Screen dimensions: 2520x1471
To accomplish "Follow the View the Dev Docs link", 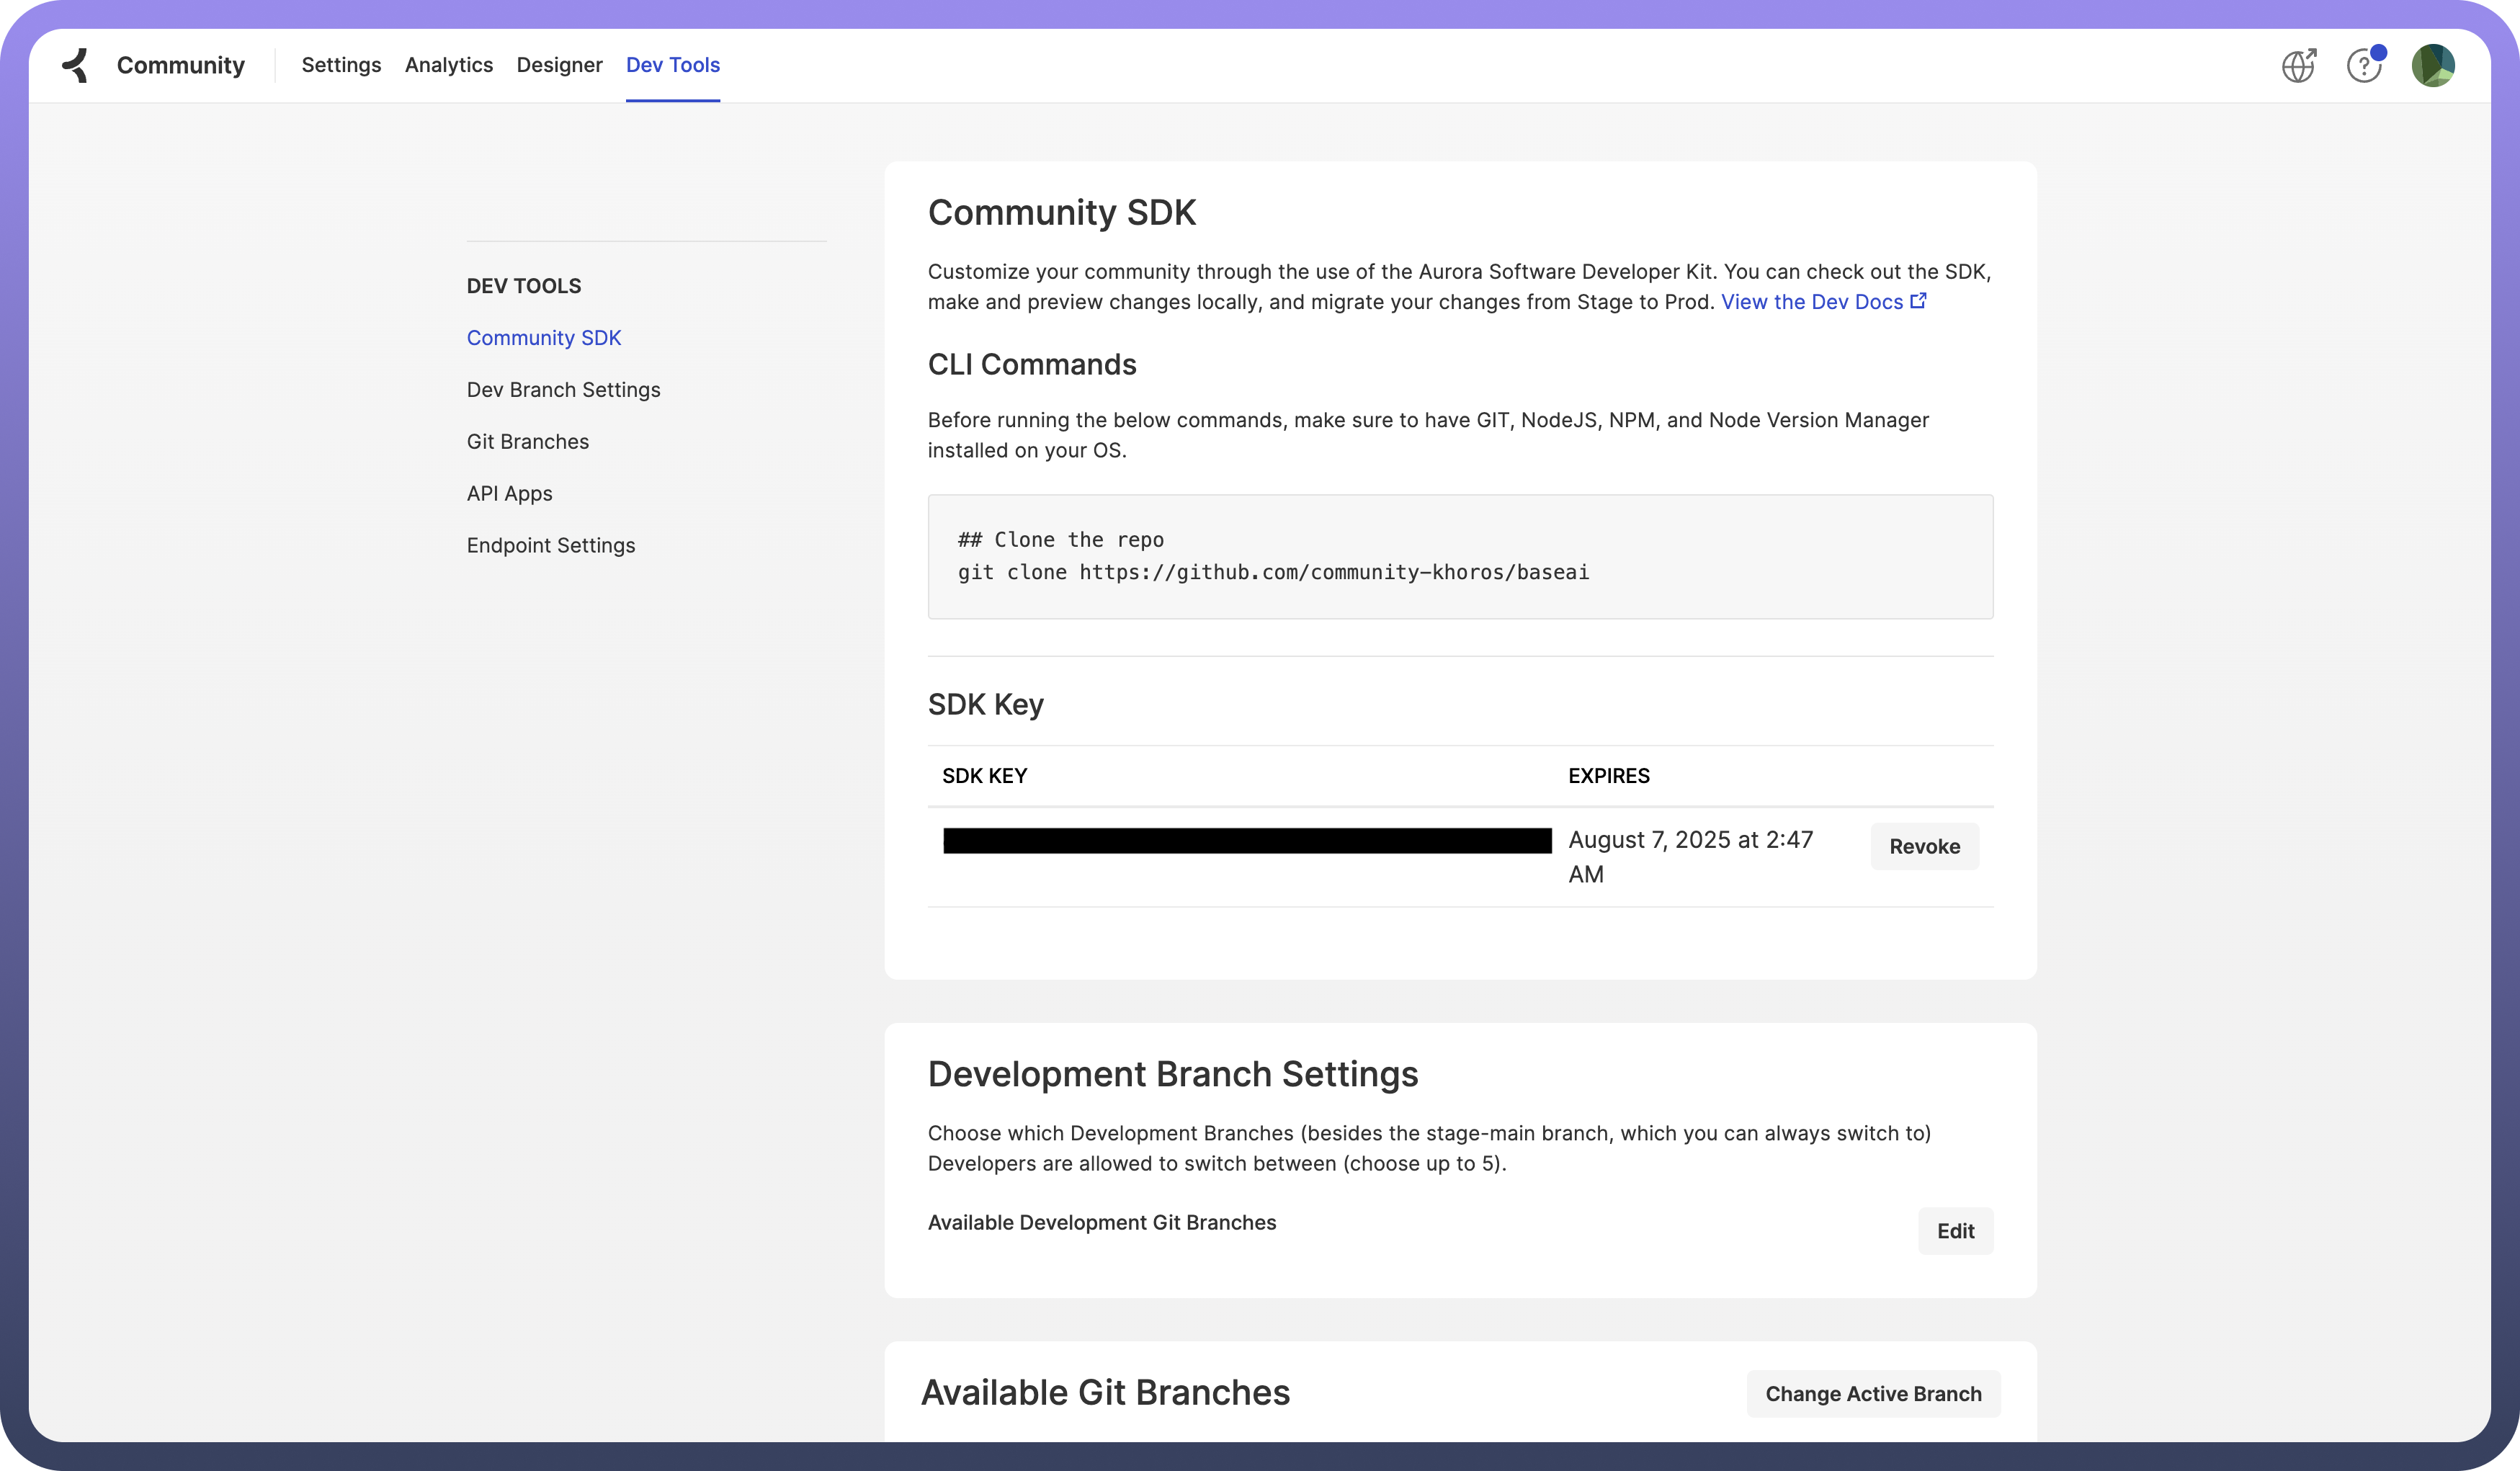I will (x=1811, y=302).
